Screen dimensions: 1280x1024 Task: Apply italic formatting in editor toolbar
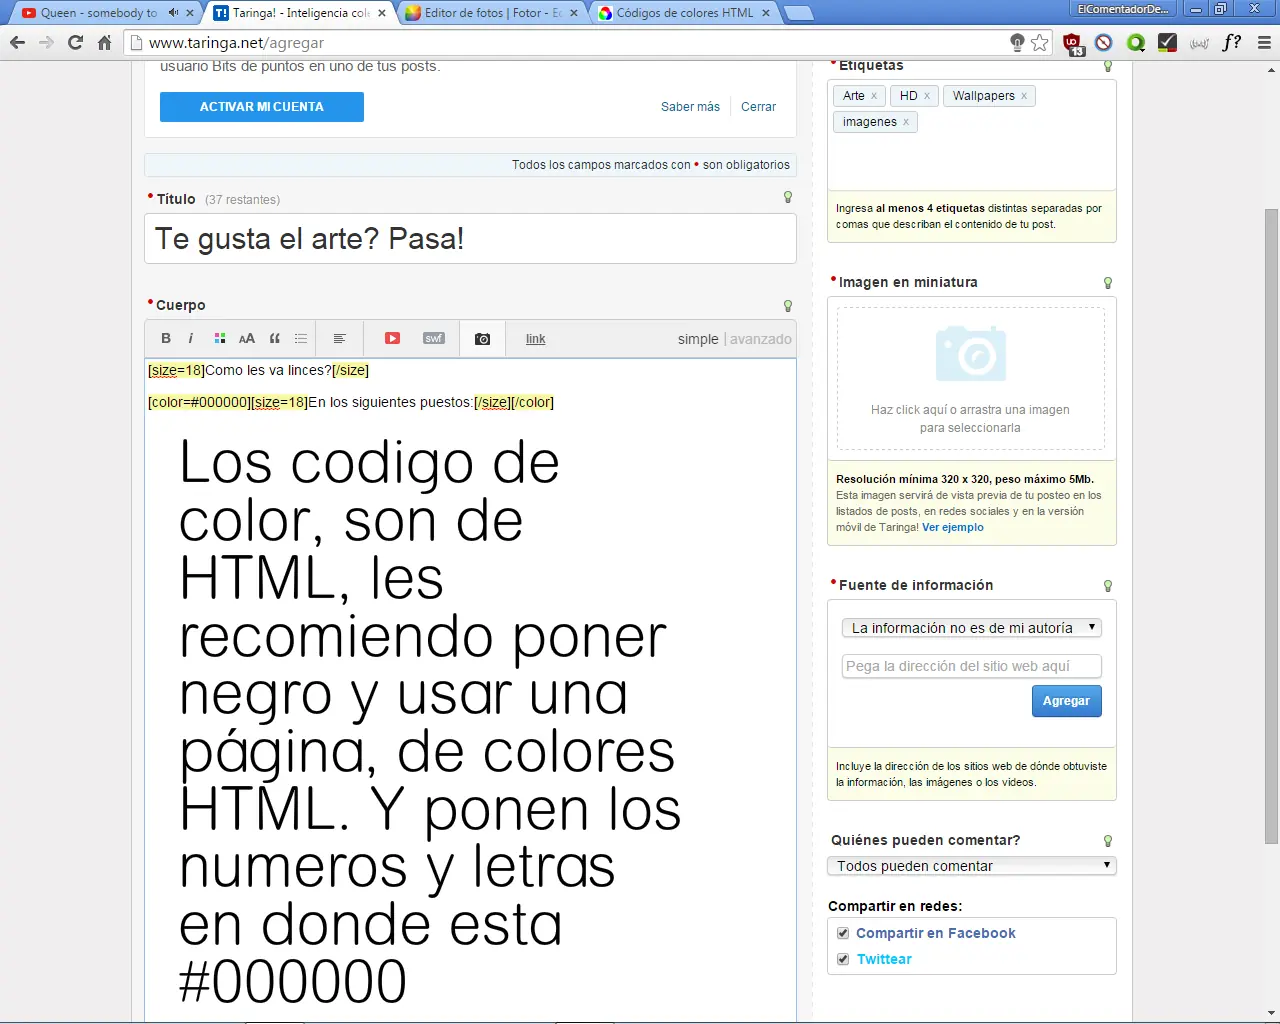point(191,338)
